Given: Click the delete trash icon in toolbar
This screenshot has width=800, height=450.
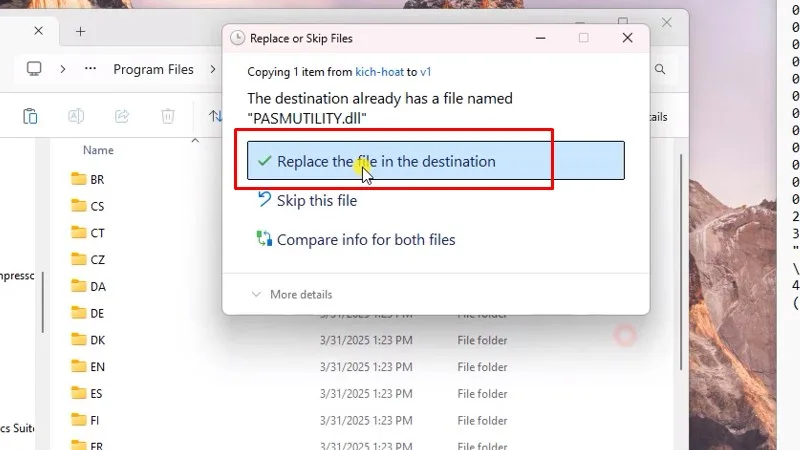Looking at the screenshot, I should tap(168, 116).
